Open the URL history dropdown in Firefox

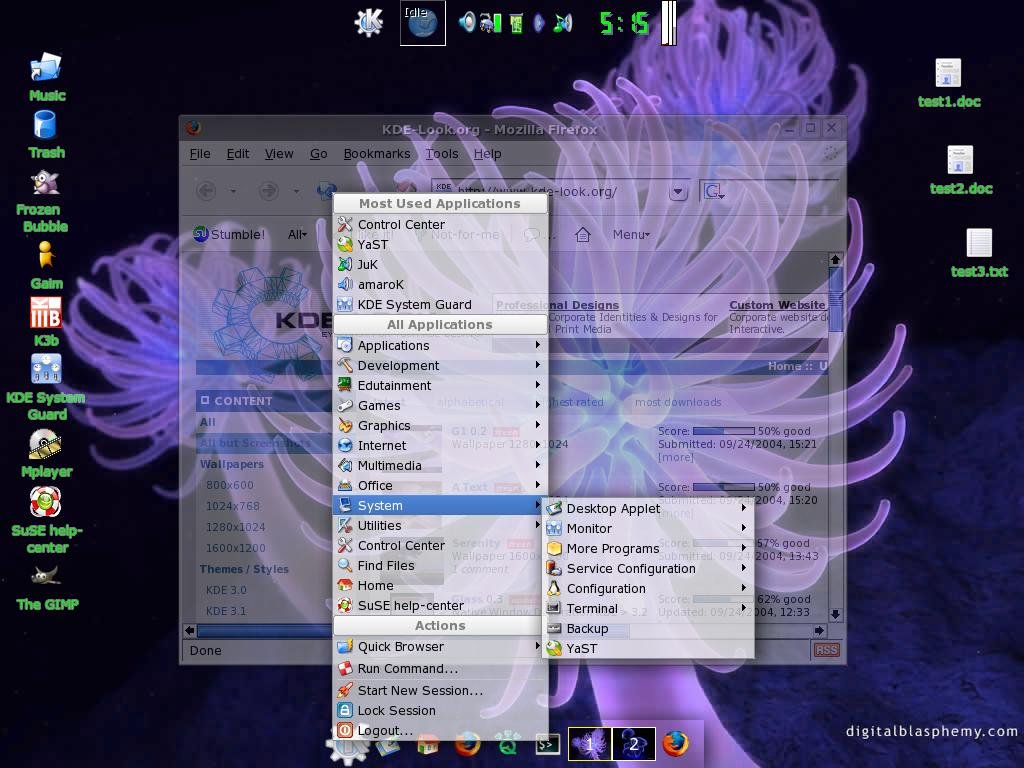[x=678, y=192]
